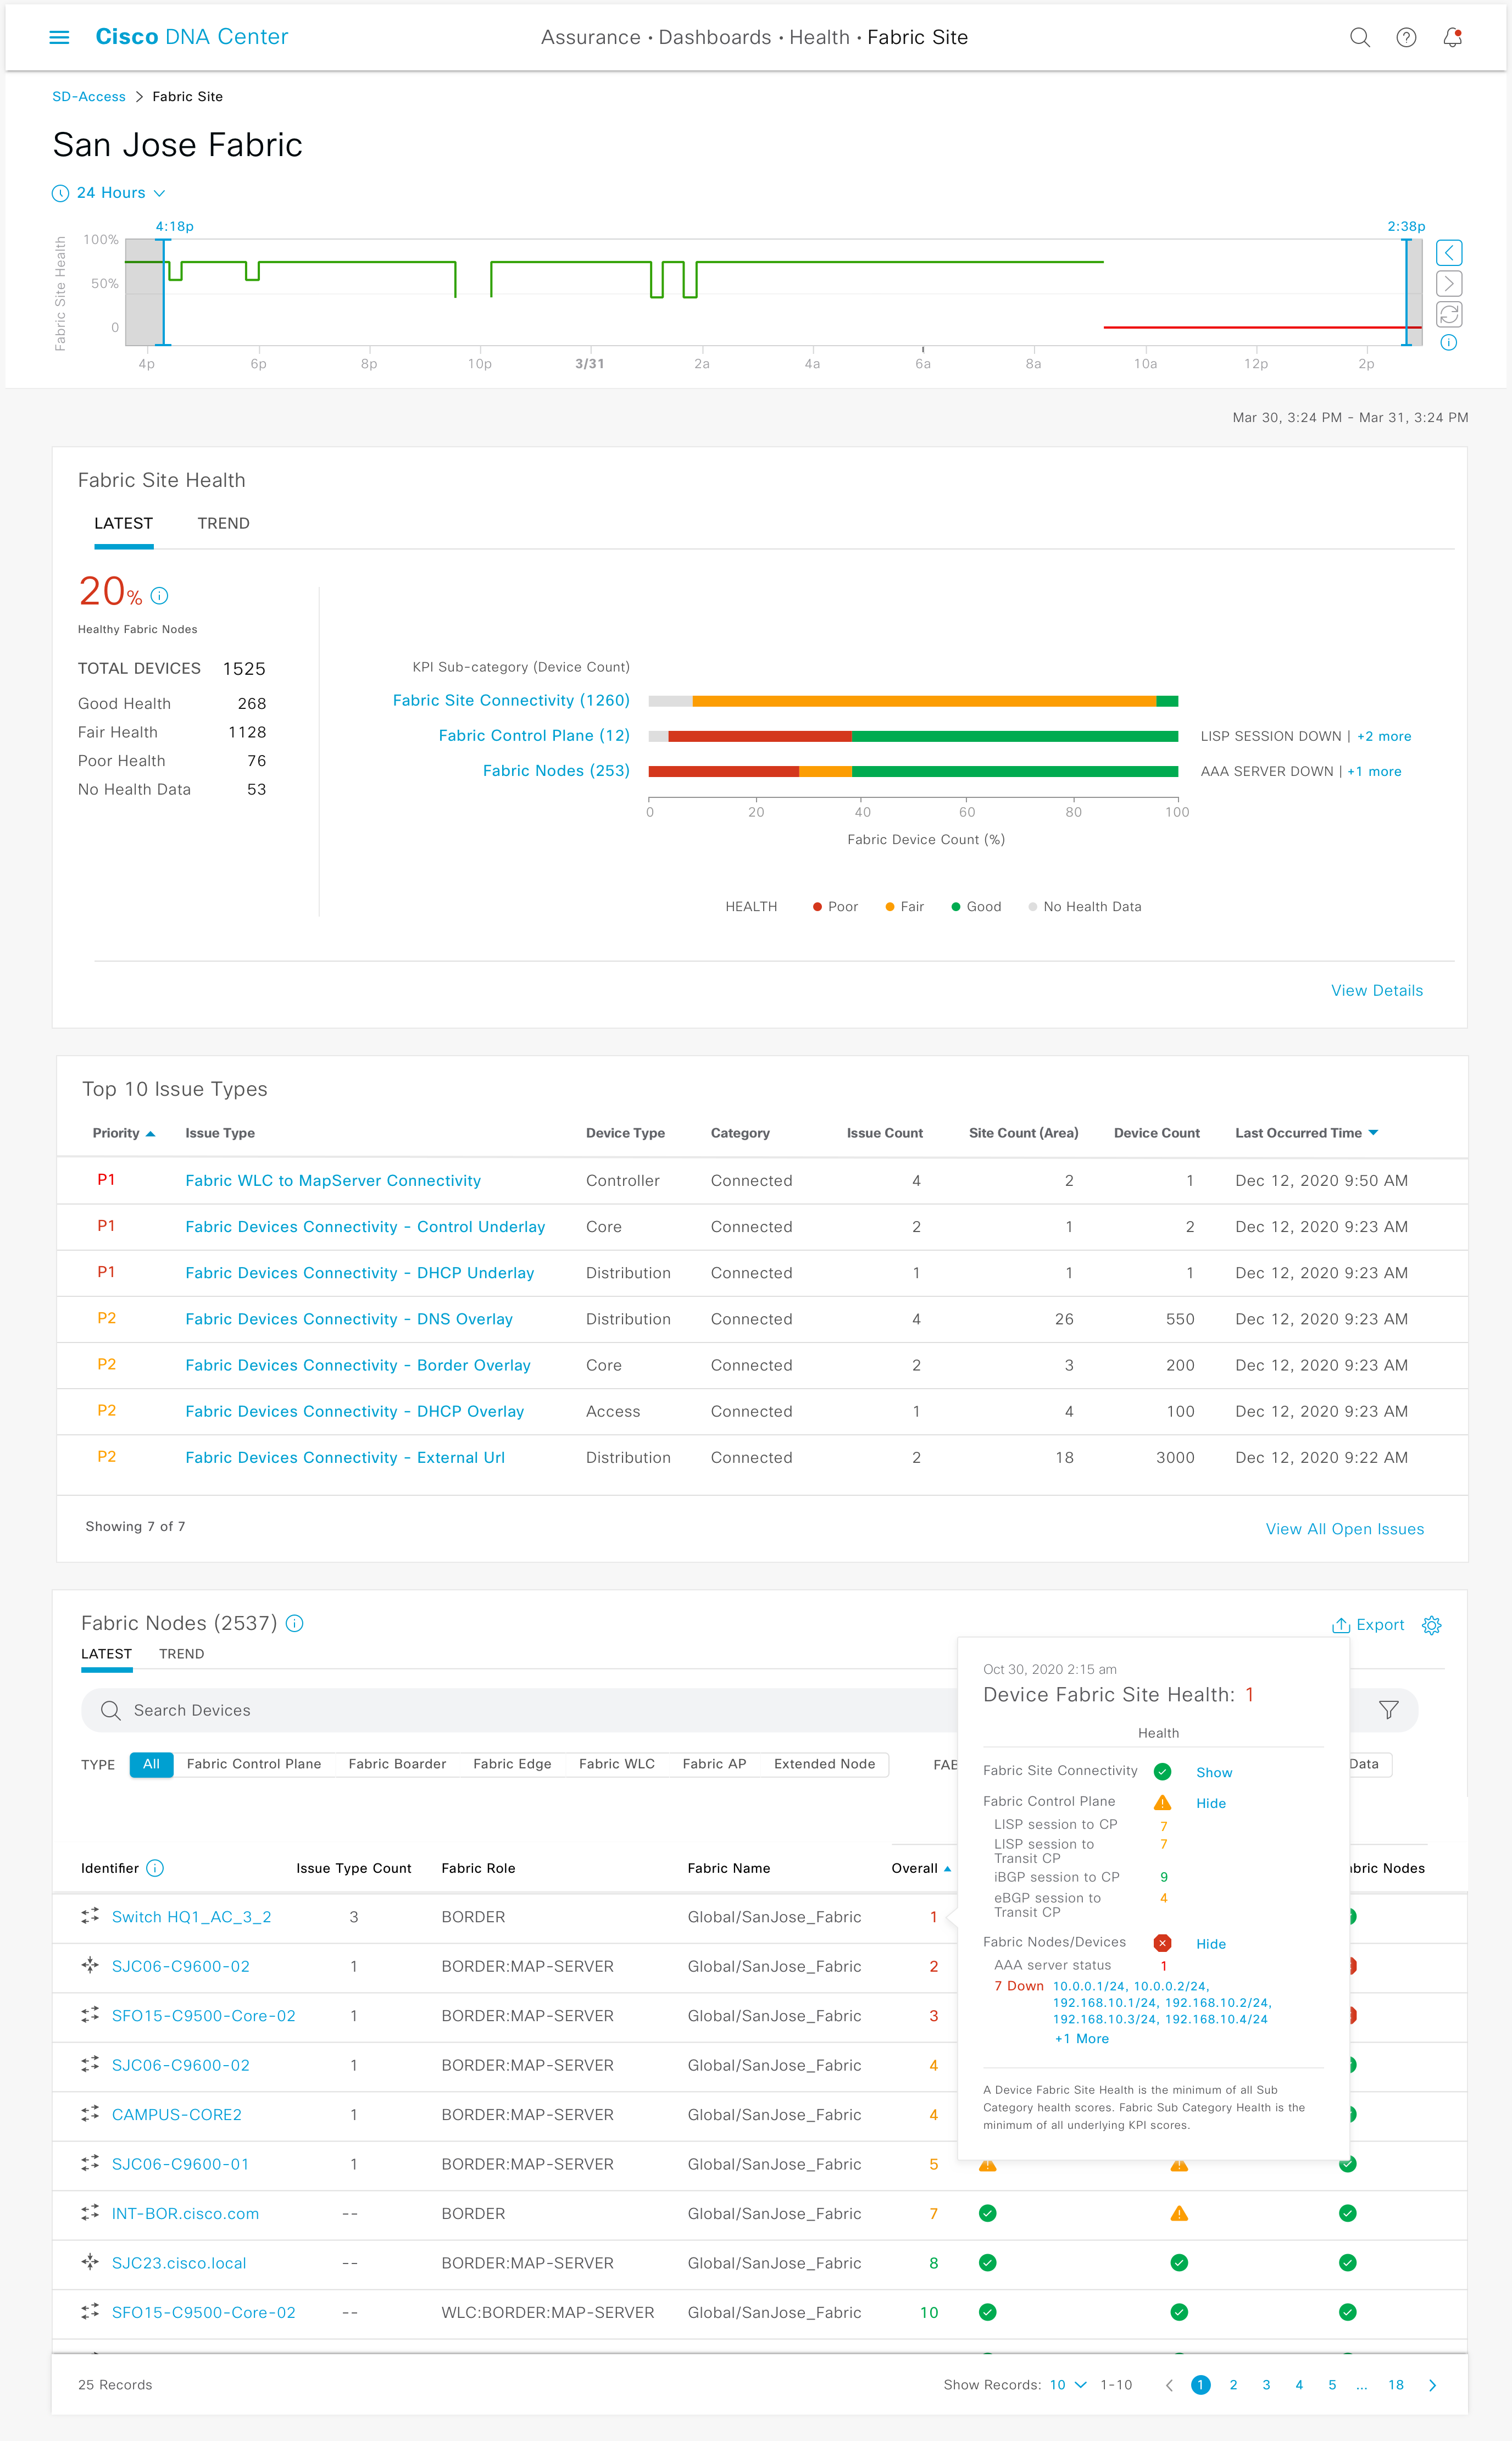This screenshot has height=2441, width=1512.
Task: Click the info icon next to Fabric Nodes (2537)
Action: point(295,1623)
